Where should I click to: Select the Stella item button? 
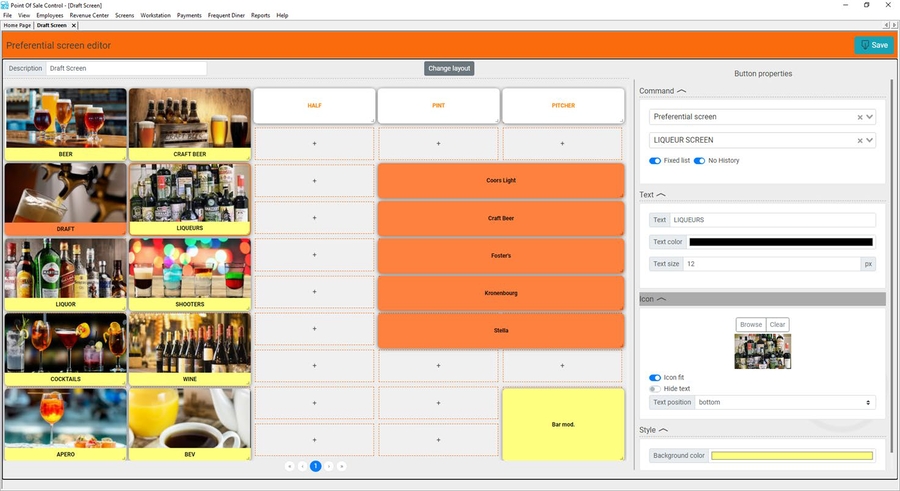[501, 330]
